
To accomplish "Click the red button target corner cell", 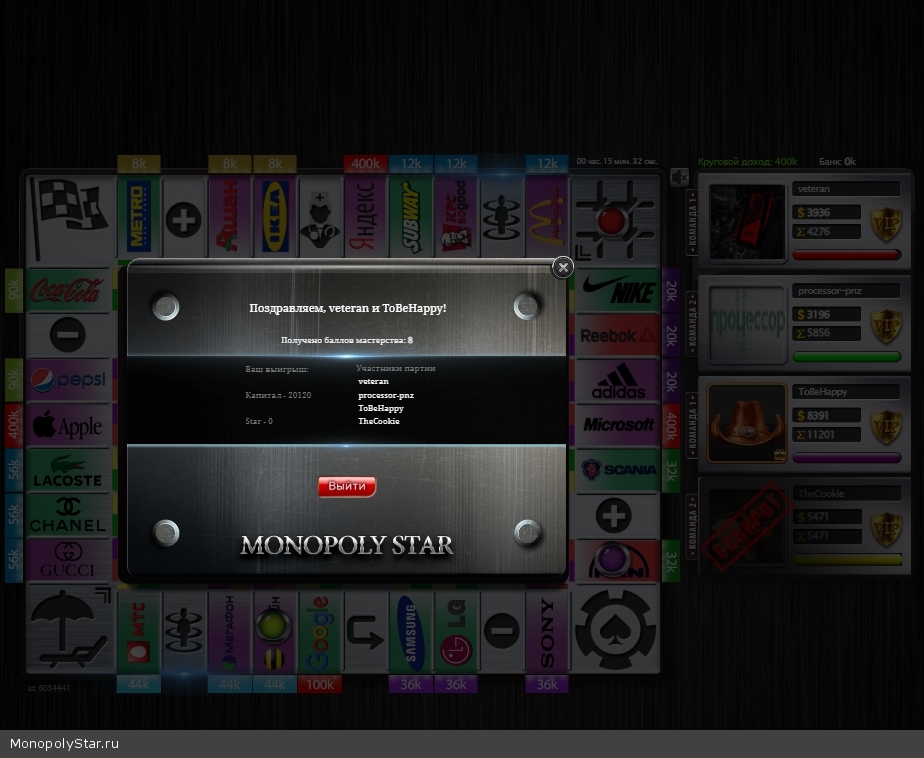I will click(x=615, y=219).
